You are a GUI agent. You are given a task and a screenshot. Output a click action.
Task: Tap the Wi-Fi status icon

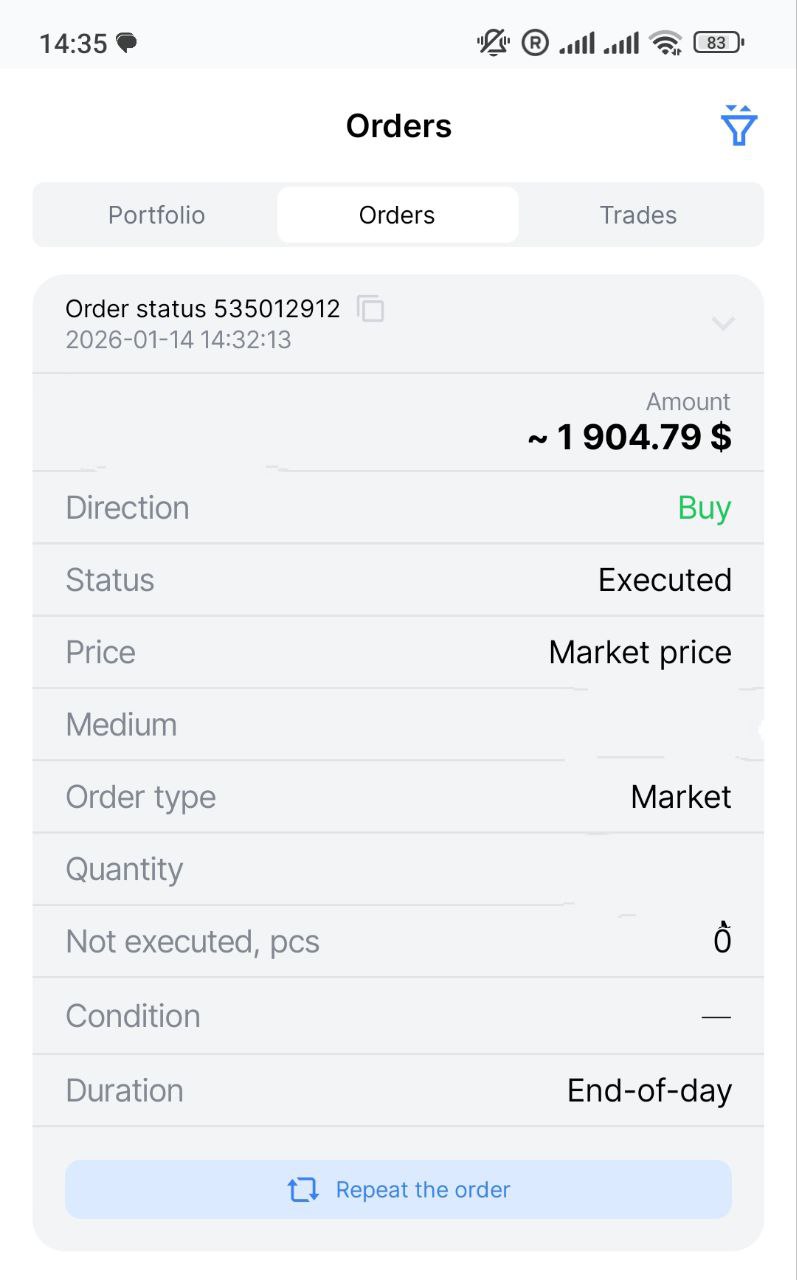(665, 43)
